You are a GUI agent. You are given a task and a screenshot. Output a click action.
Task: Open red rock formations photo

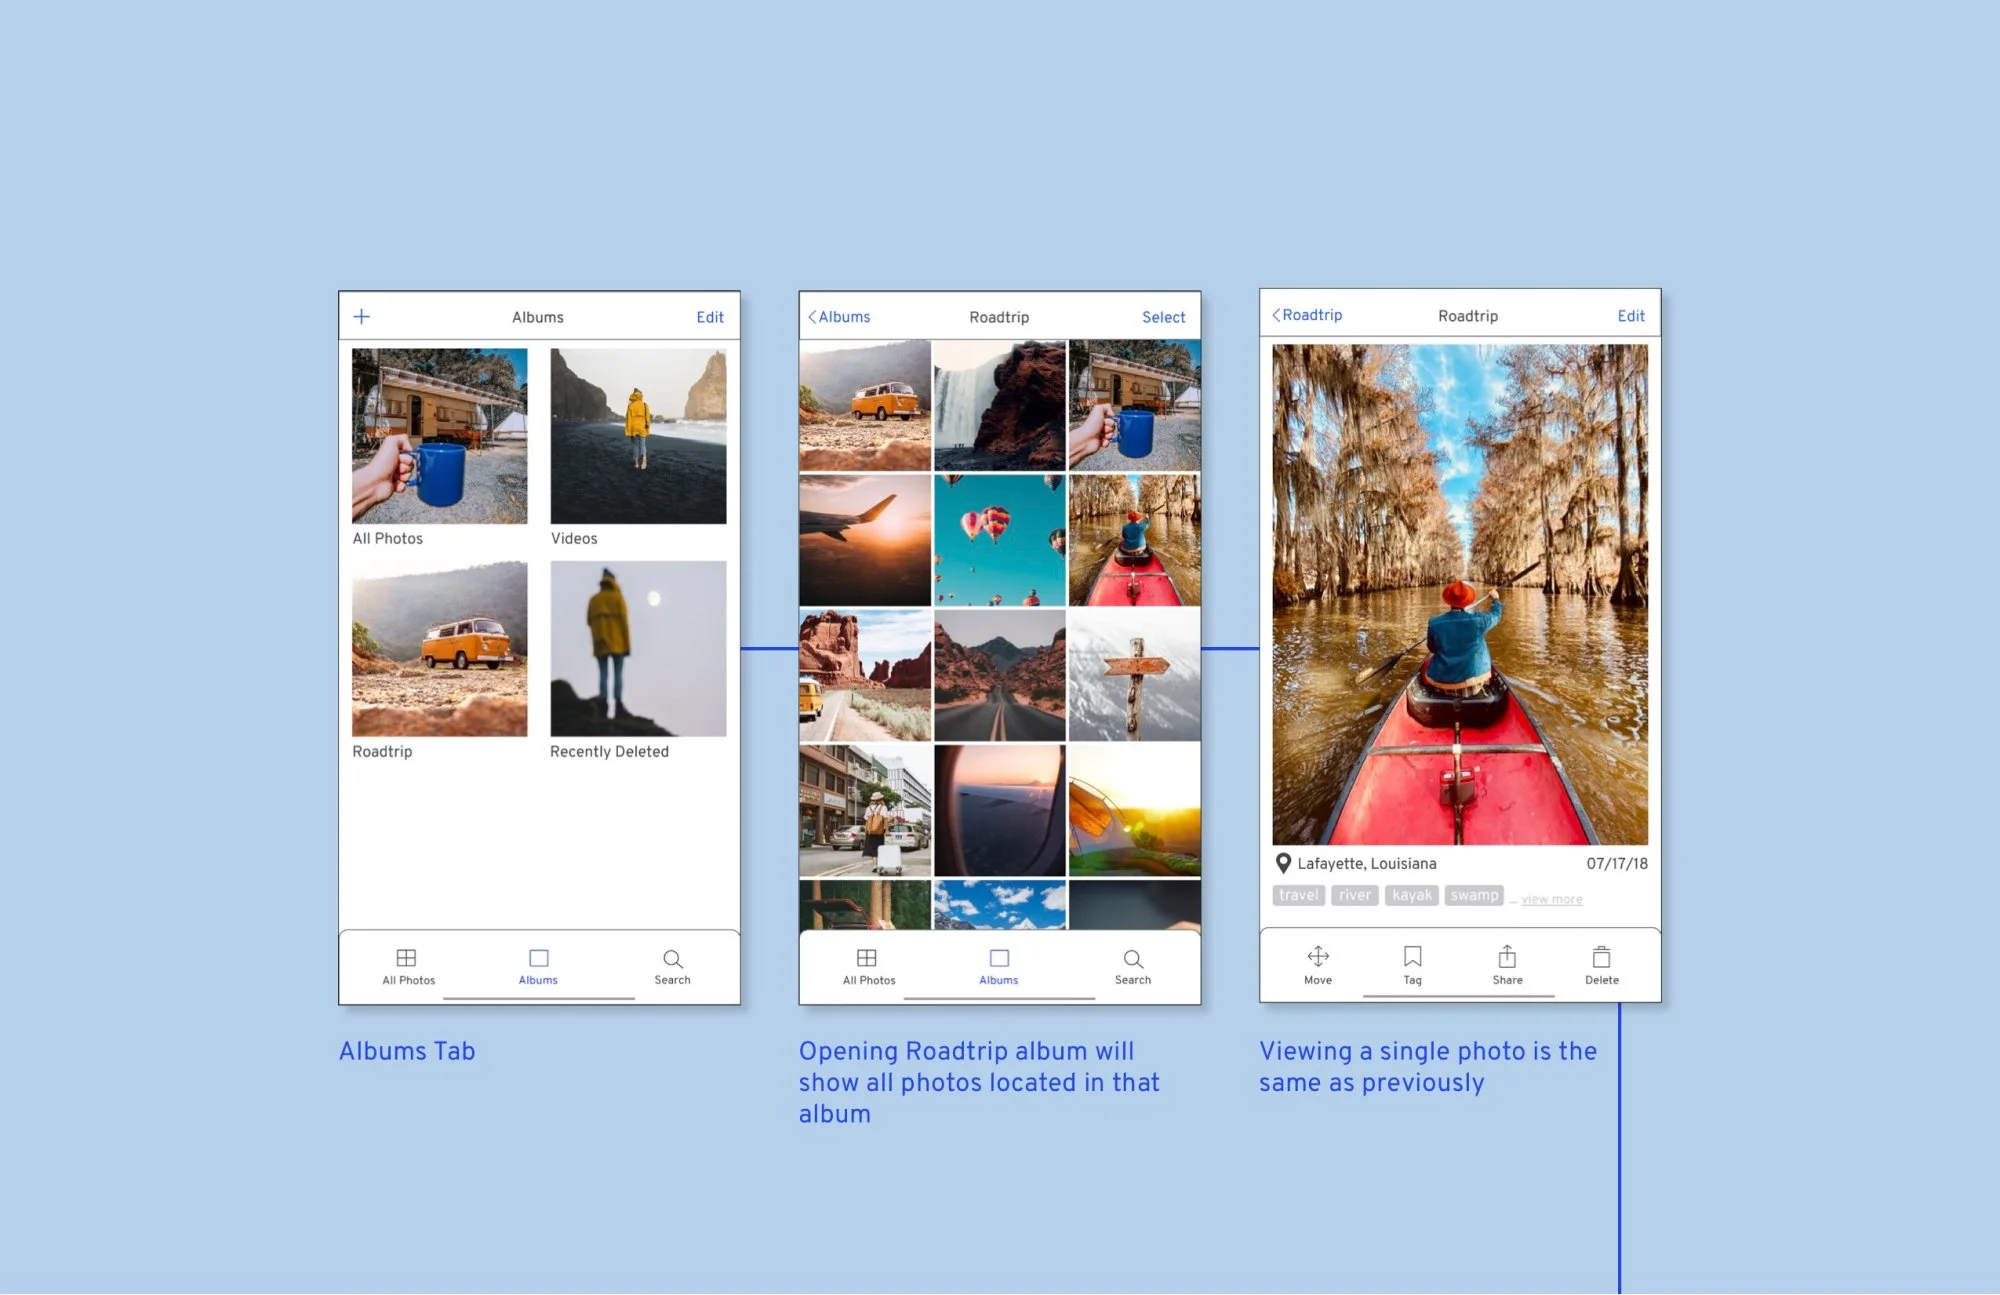[865, 675]
